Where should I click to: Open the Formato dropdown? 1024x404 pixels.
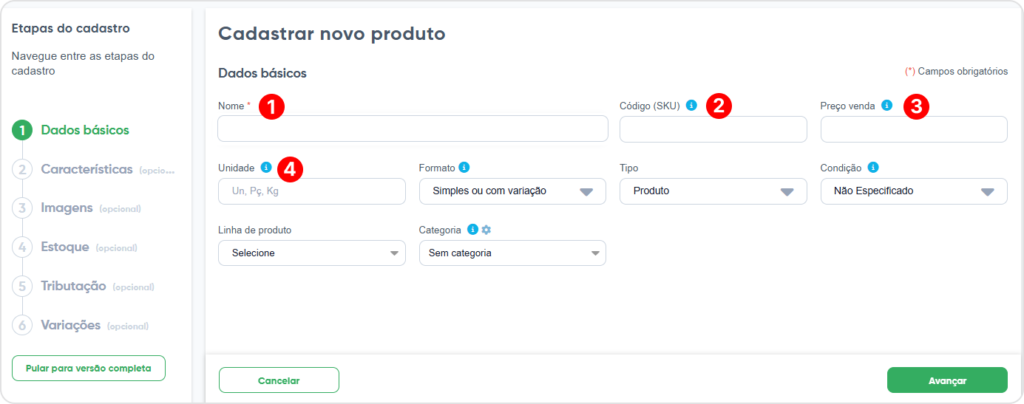pos(512,191)
